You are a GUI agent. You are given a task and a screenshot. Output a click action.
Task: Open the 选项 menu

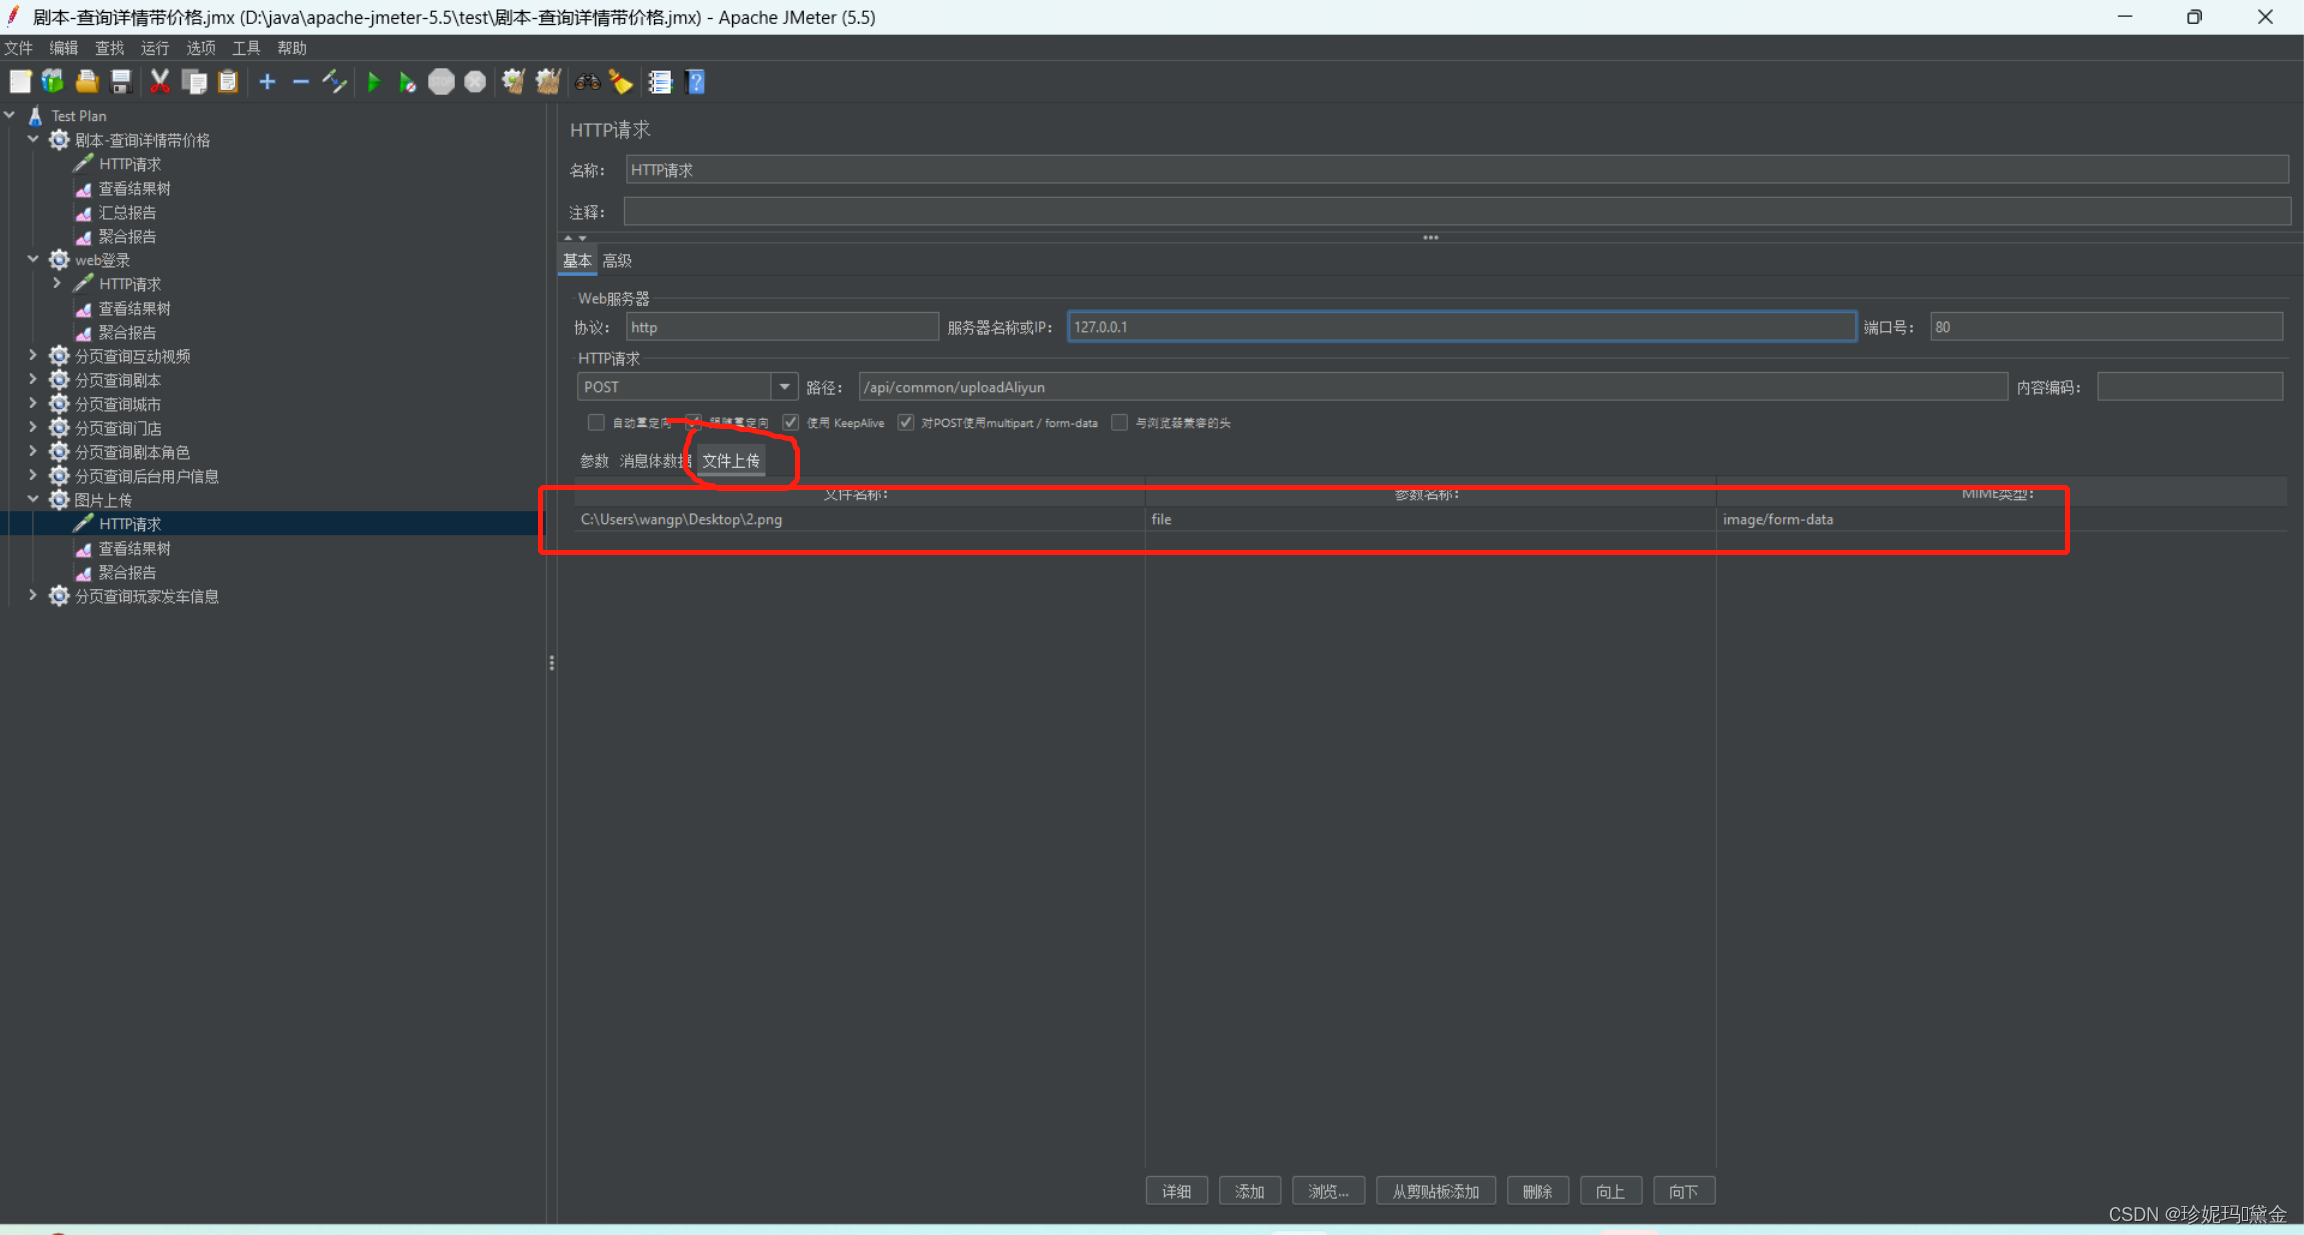201,48
